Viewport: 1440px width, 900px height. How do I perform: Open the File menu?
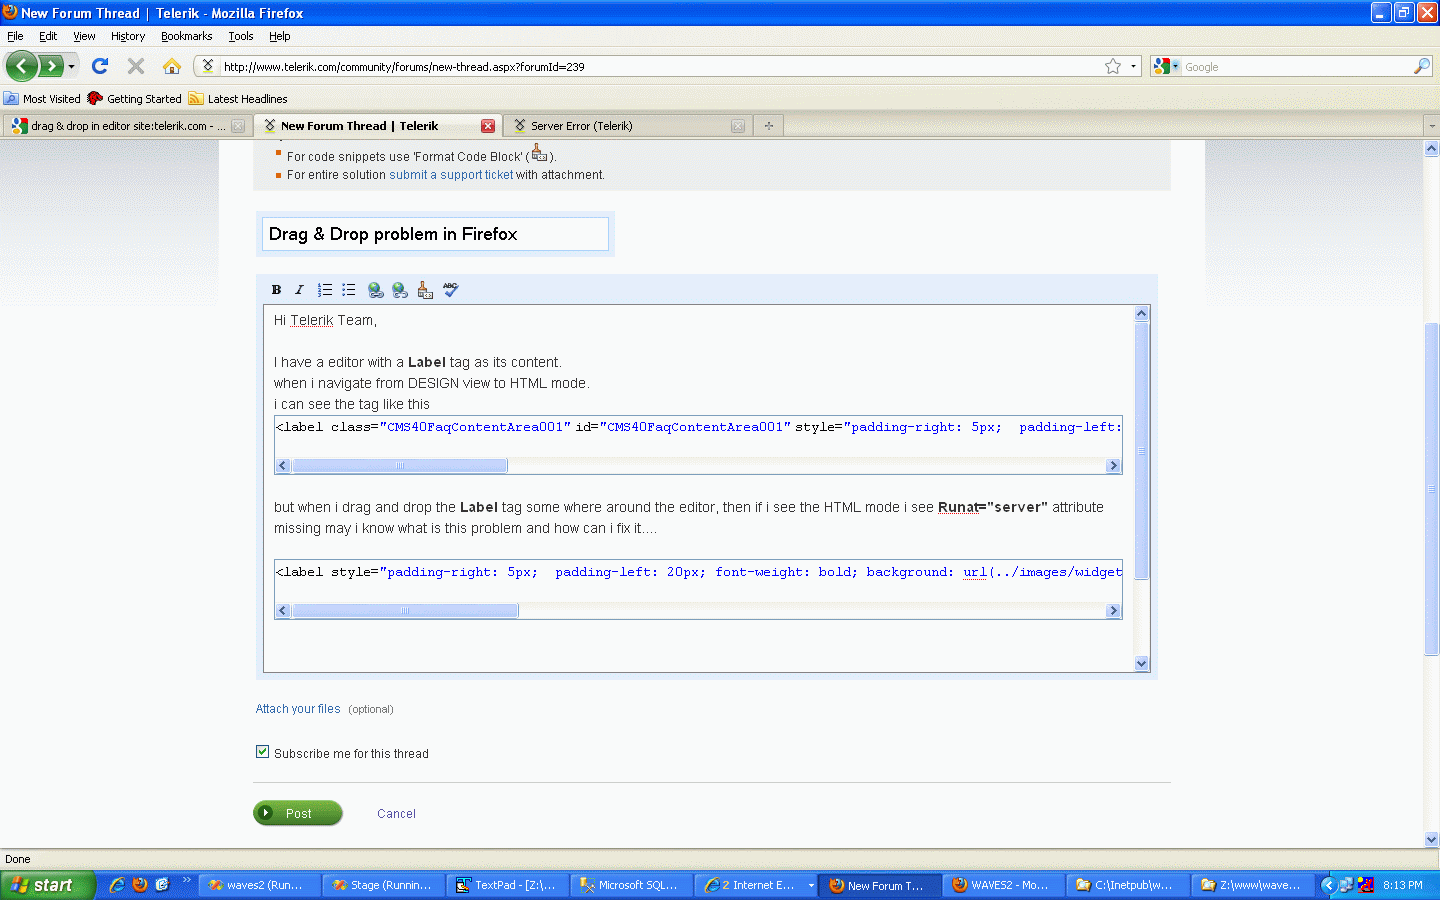[x=15, y=36]
